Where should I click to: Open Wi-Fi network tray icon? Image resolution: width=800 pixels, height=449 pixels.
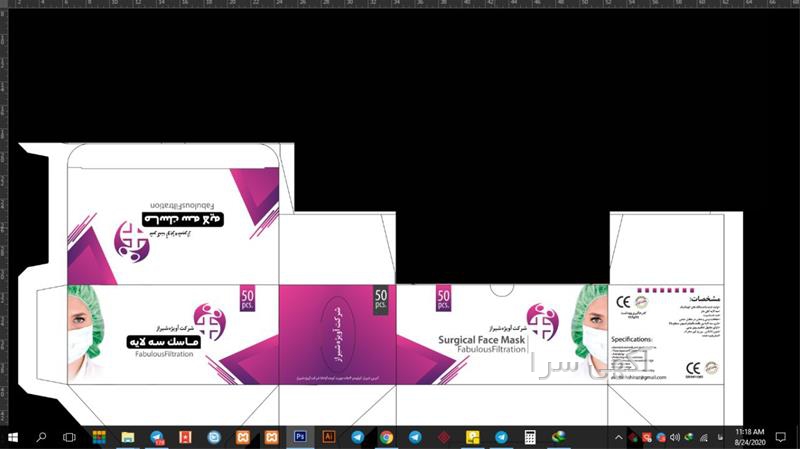[x=704, y=437]
